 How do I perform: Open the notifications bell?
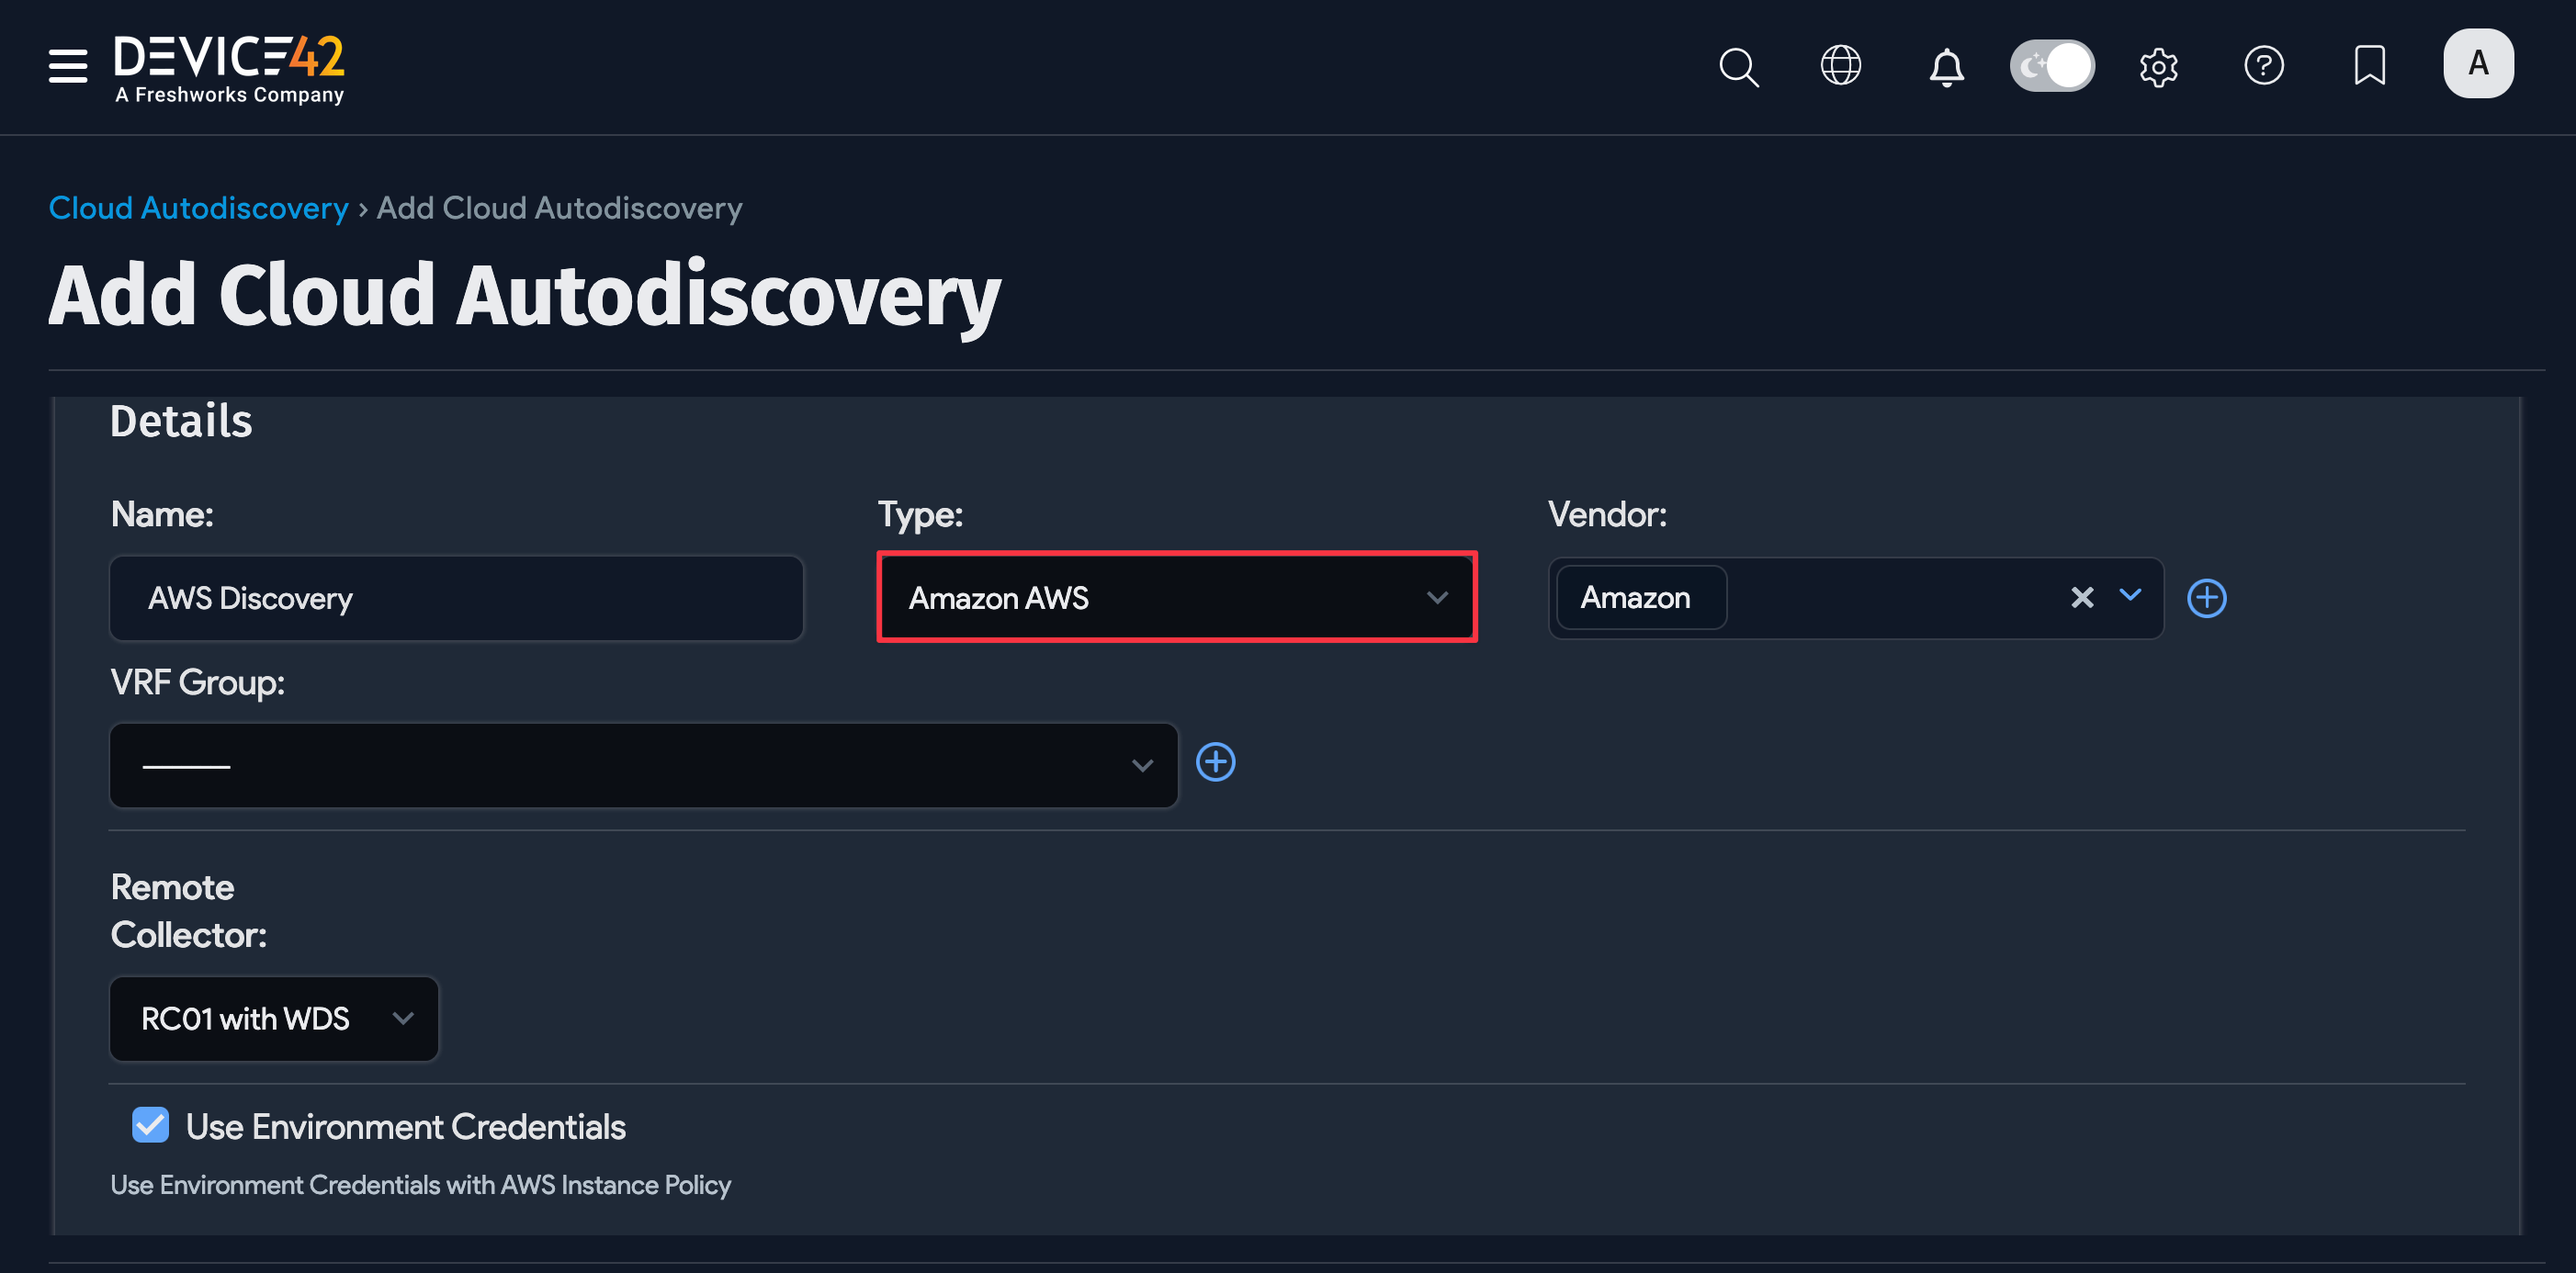1946,66
